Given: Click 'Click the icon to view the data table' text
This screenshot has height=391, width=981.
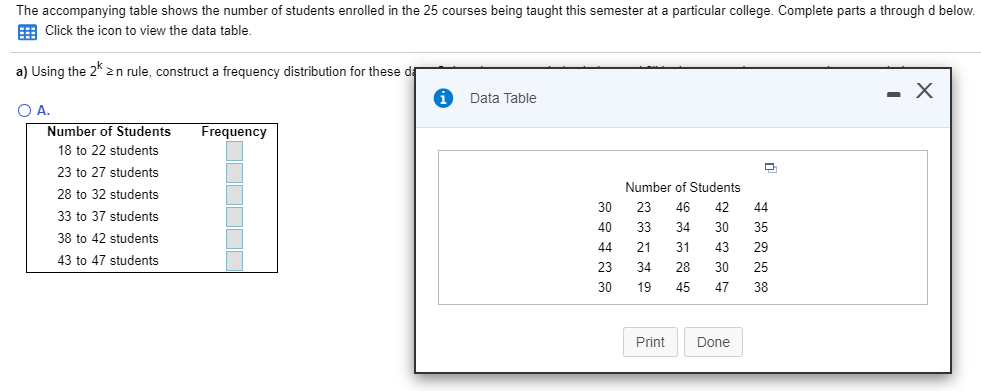Looking at the screenshot, I should [x=148, y=31].
